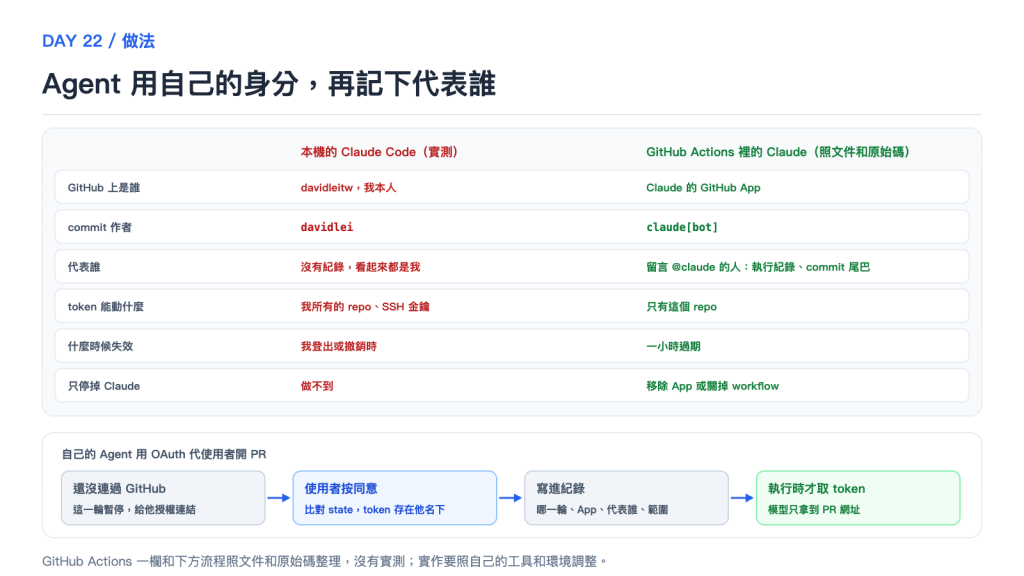Click the red cell '做不到'
The image size is (1024, 576).
pos(317,386)
